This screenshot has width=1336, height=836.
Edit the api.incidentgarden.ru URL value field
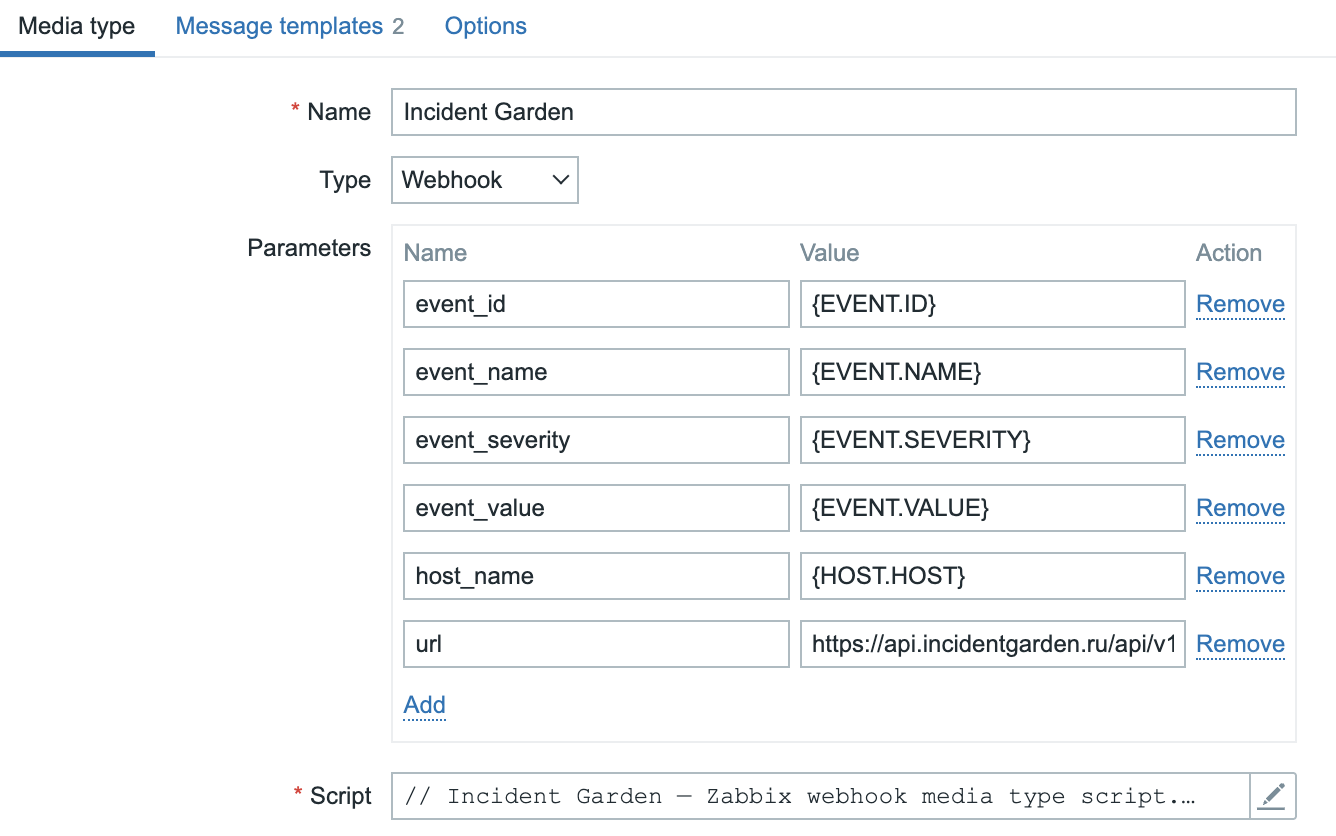click(992, 644)
